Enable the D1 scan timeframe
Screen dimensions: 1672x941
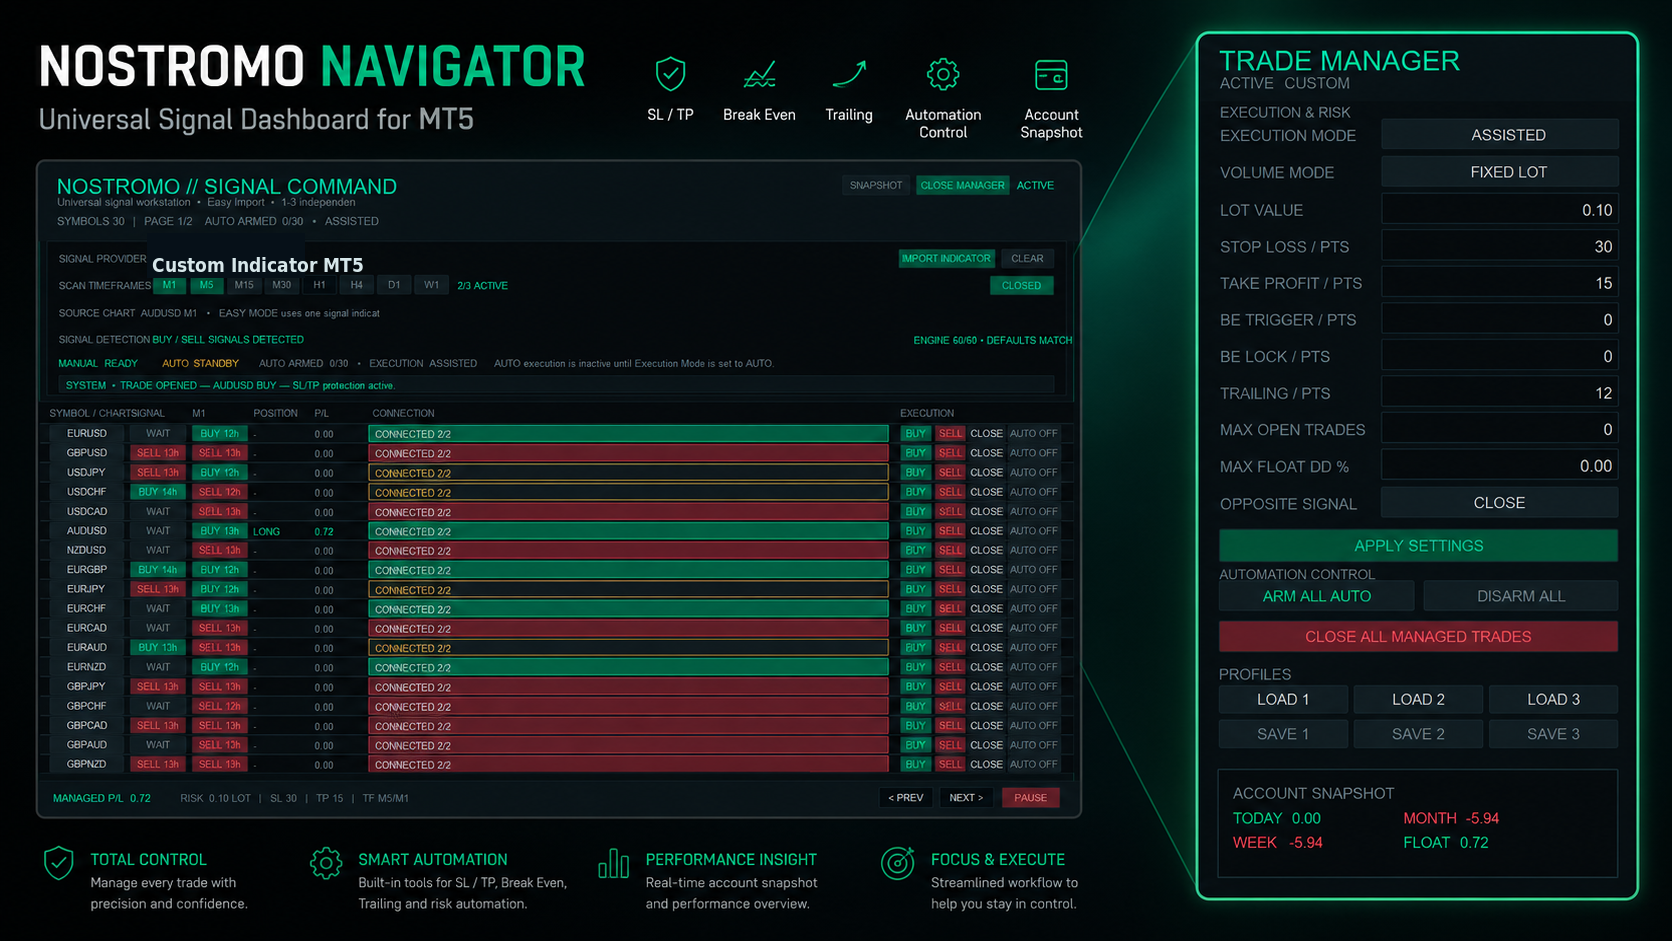click(x=394, y=285)
